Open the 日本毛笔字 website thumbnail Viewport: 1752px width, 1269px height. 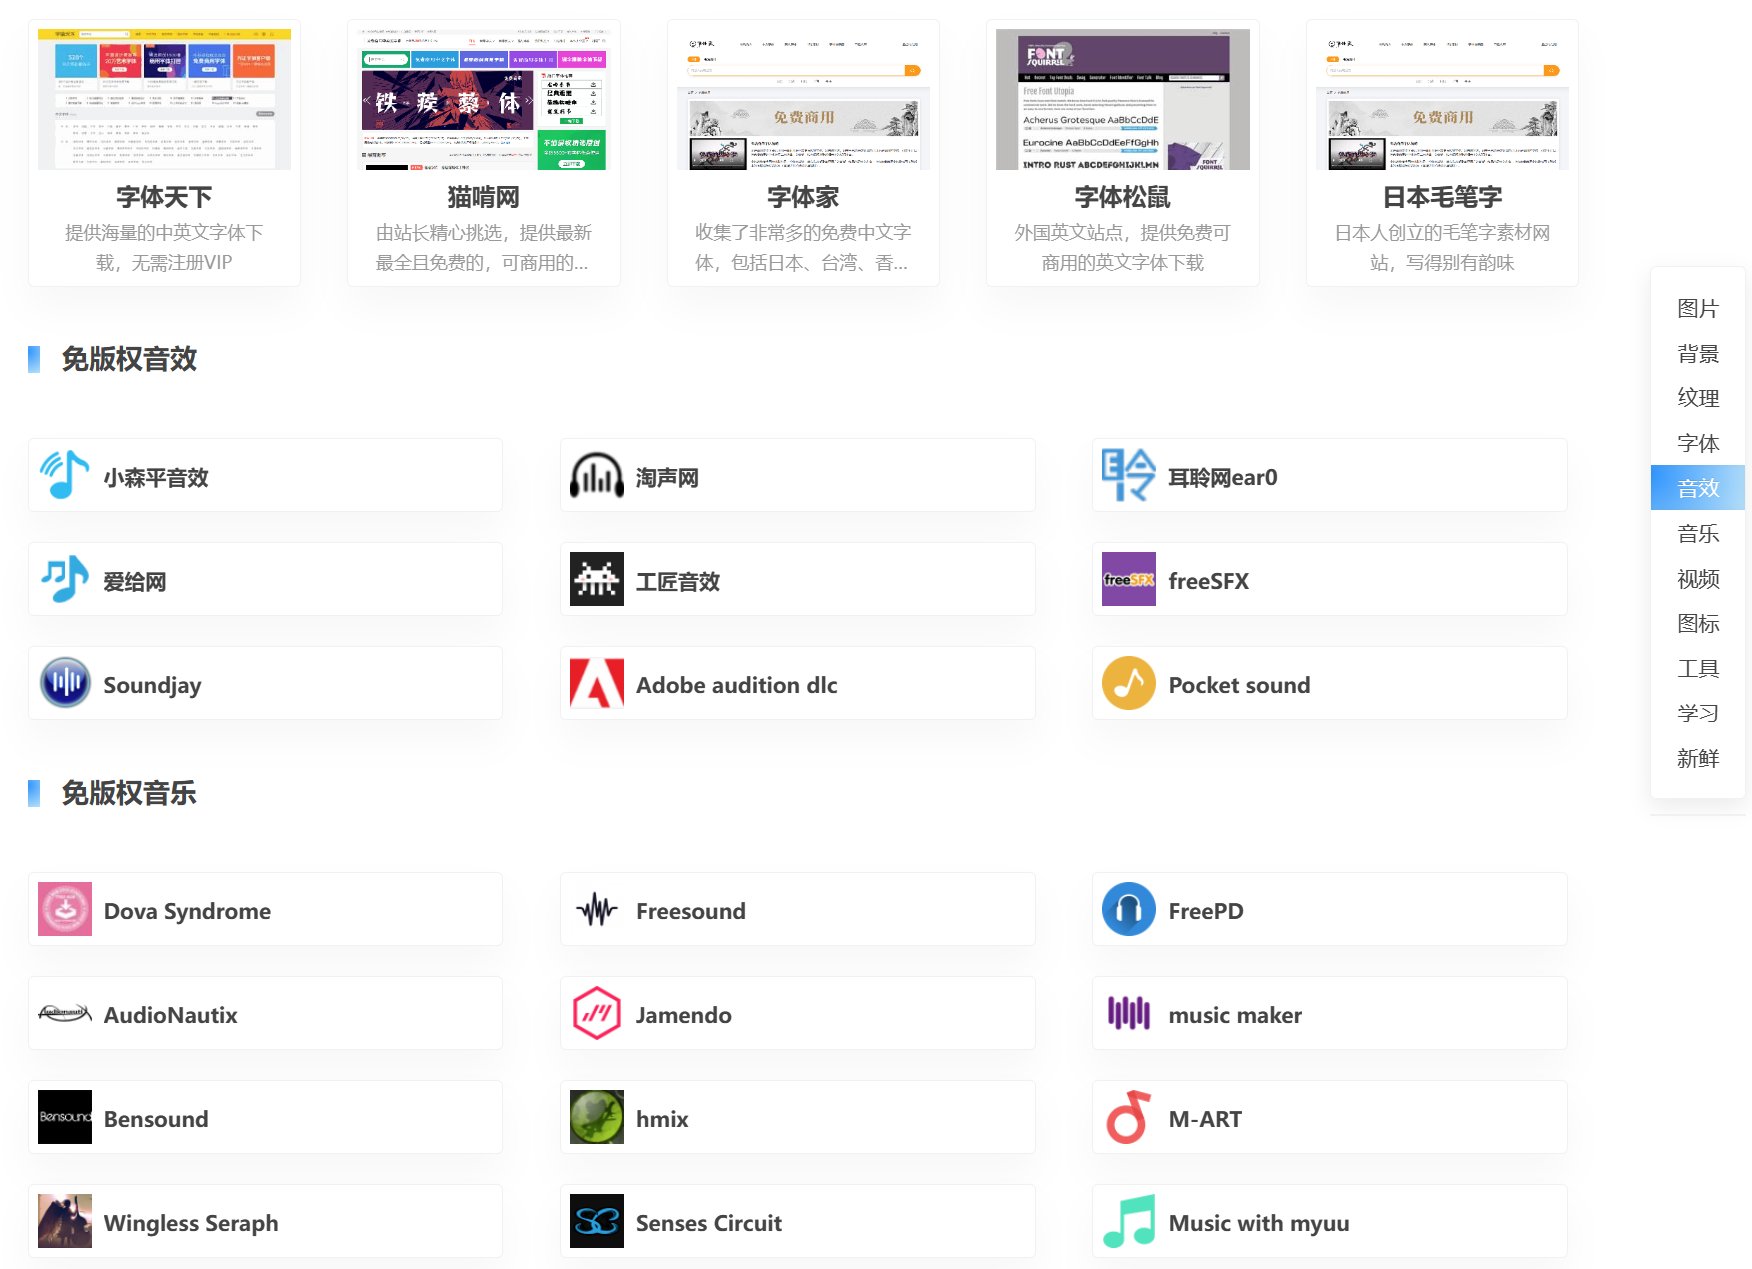point(1442,99)
